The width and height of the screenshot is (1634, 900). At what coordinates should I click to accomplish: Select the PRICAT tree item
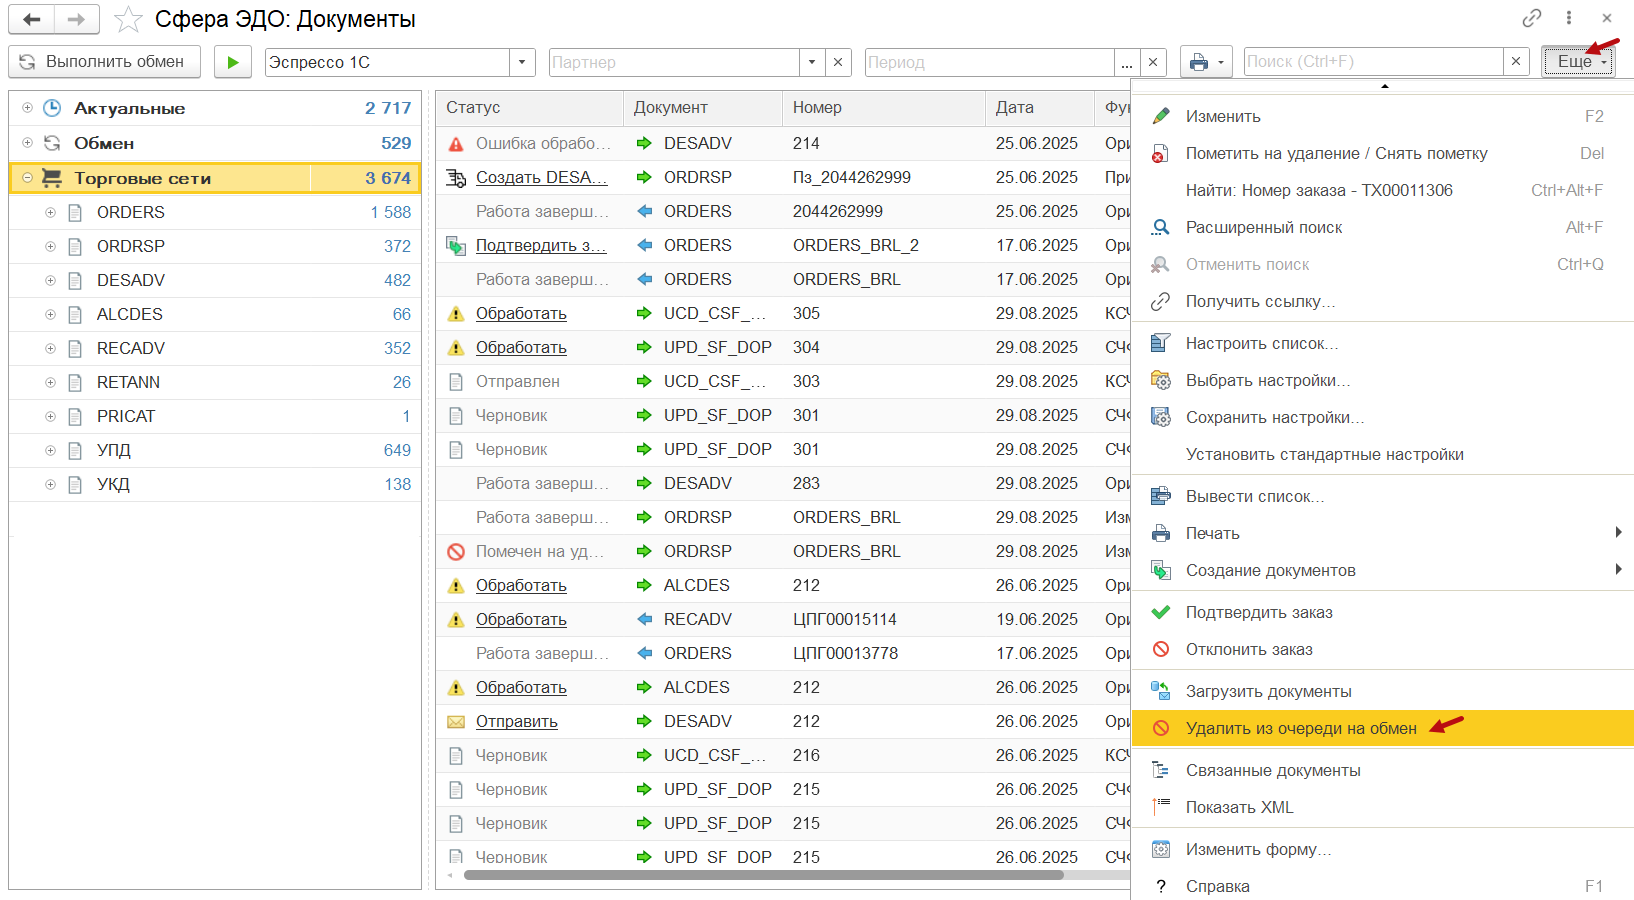(x=215, y=416)
